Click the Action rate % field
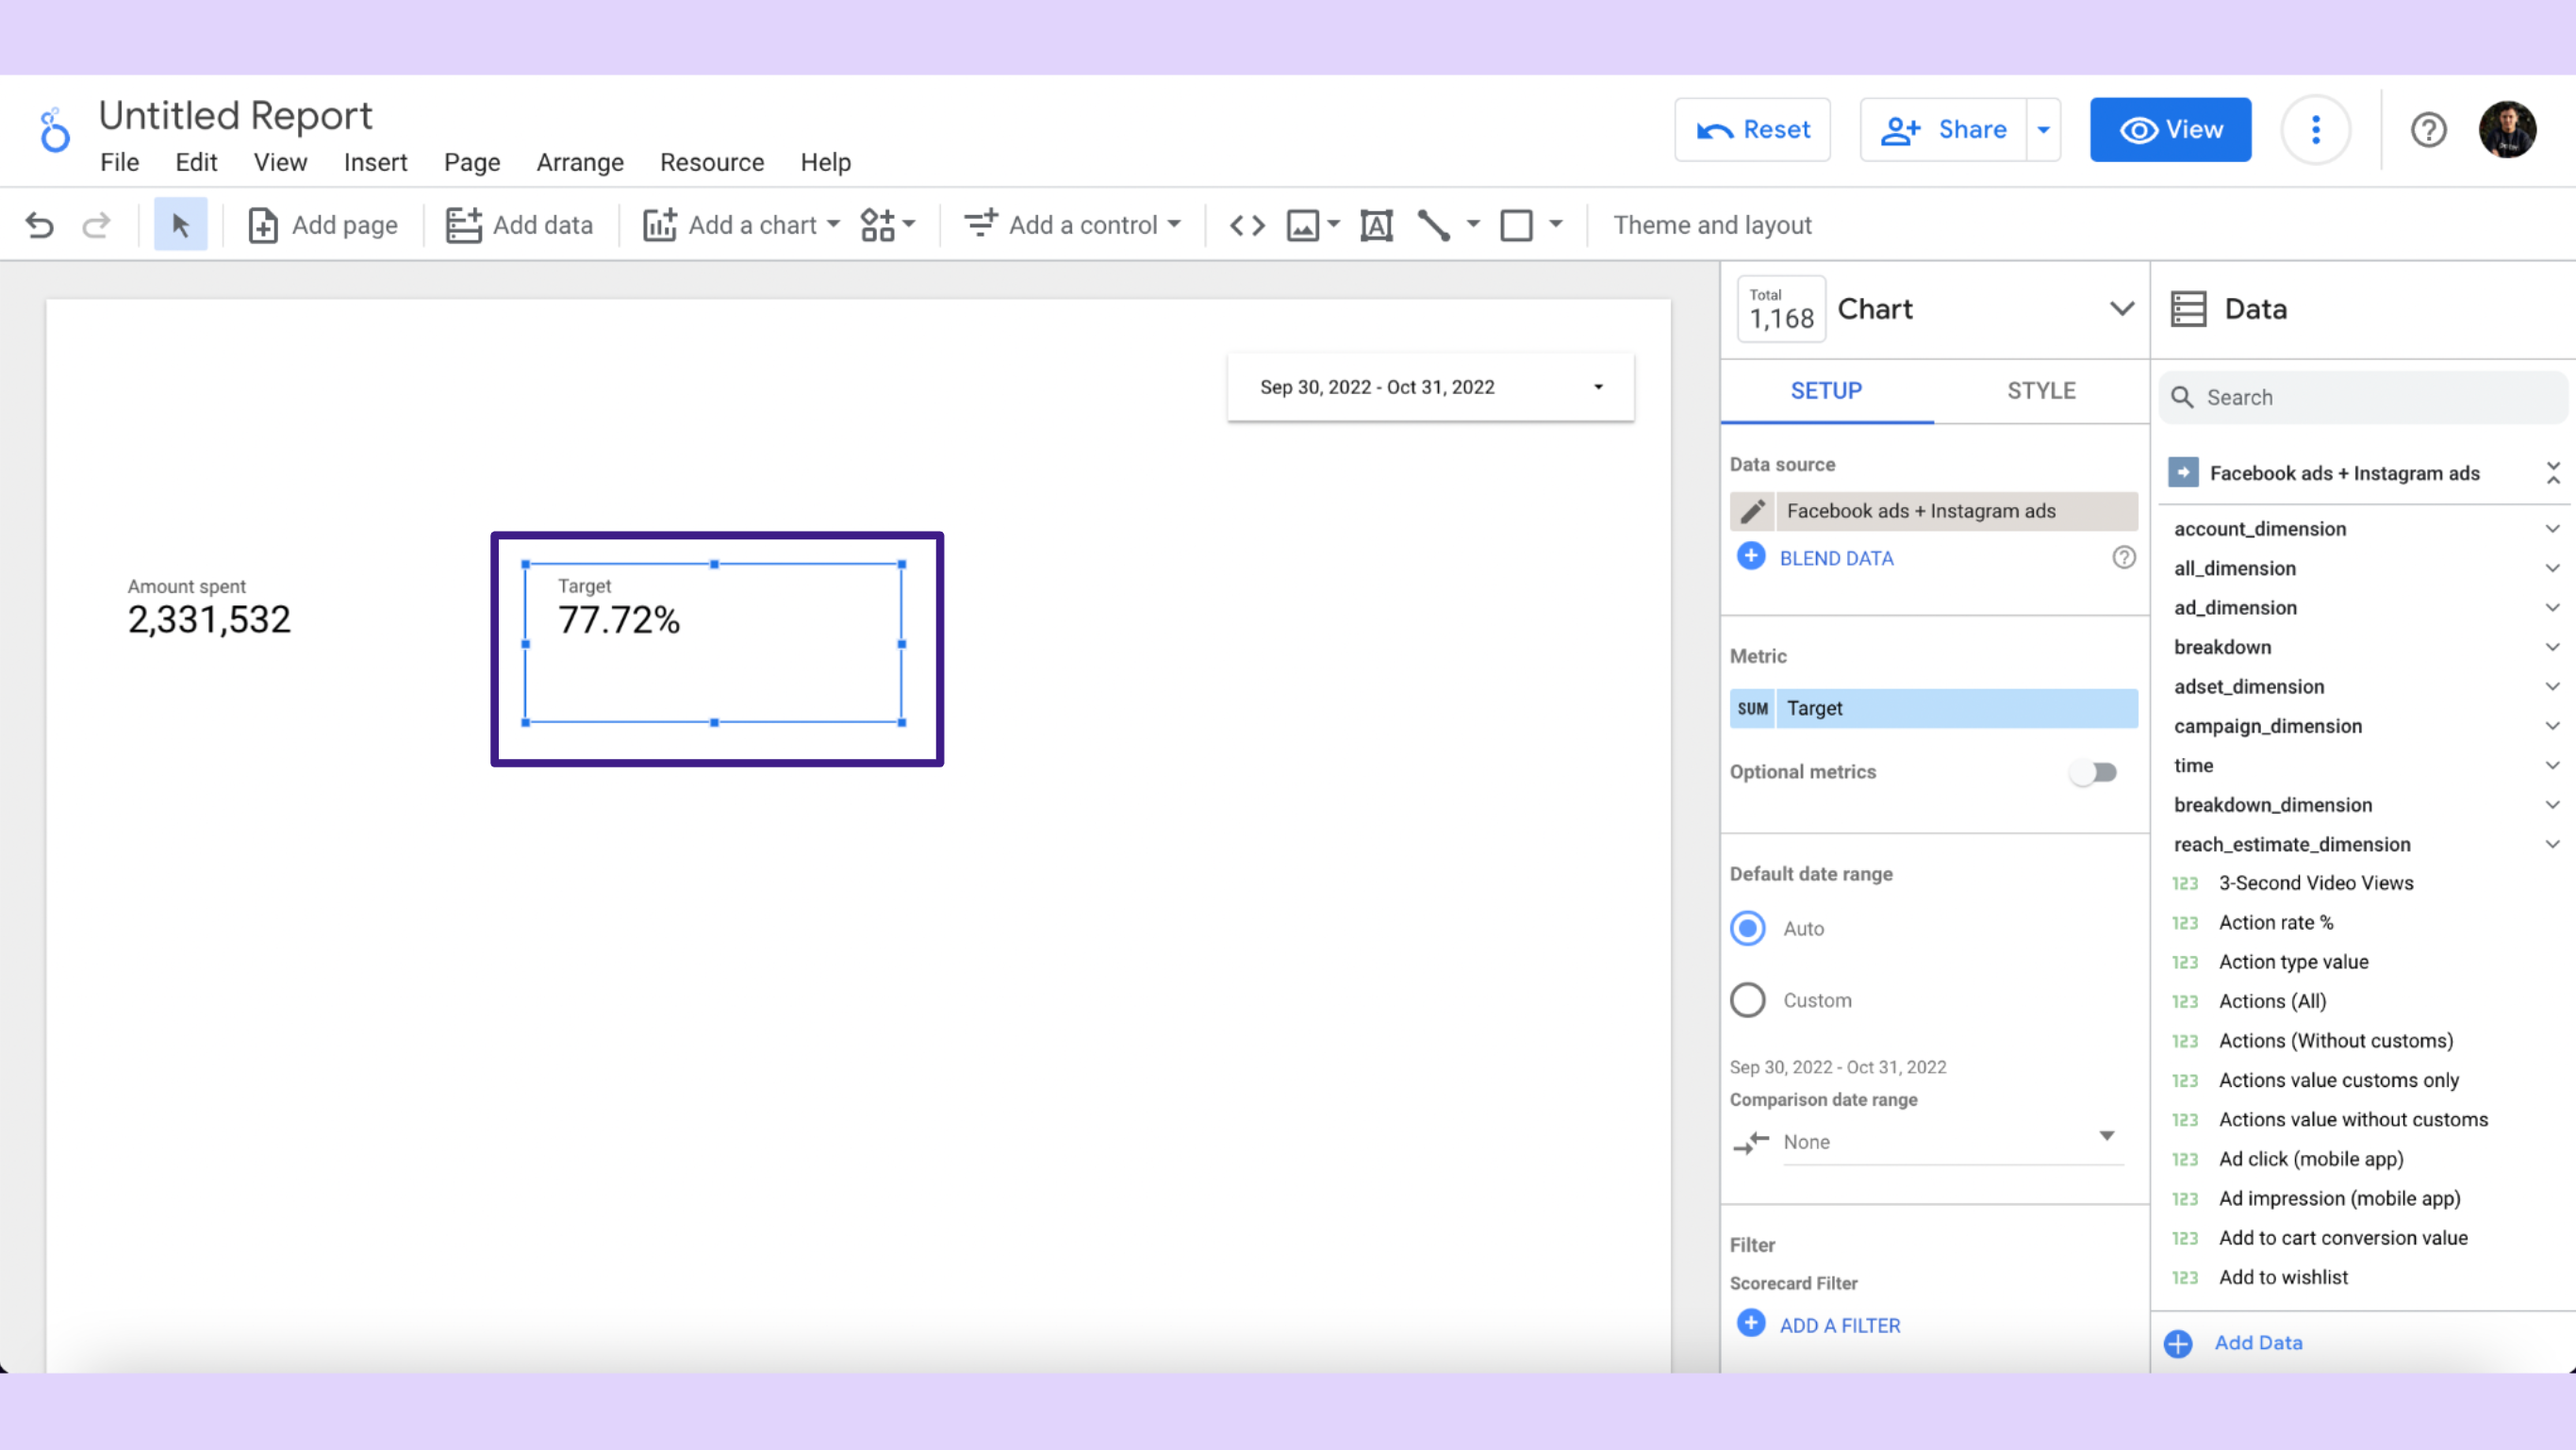Screen dimensions: 2576x1450 [x=2276, y=922]
